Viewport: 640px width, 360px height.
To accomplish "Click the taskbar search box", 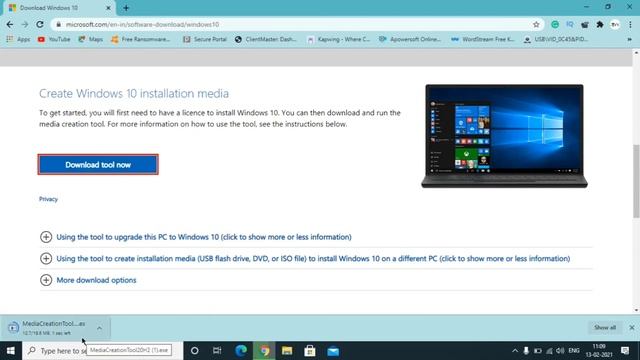I will tap(102, 351).
